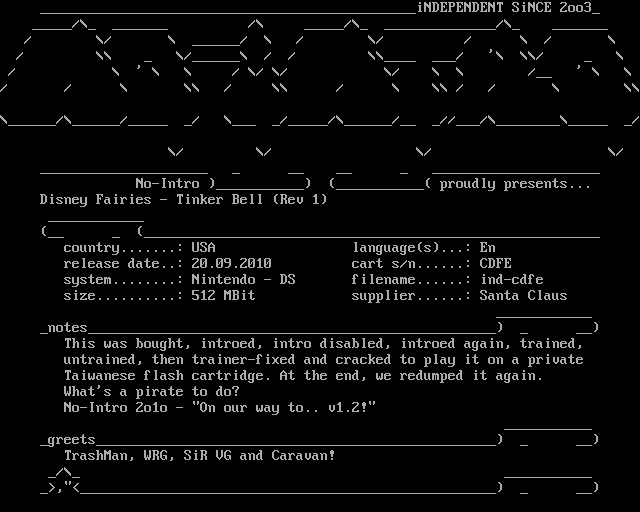
Task: Click the 'proudly presents...' text
Action: [x=515, y=184]
